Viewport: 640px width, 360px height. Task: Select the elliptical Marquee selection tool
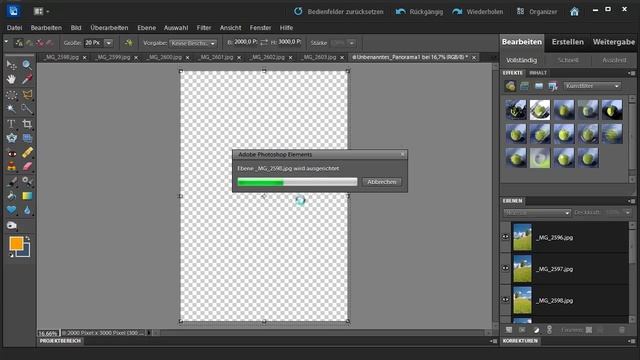pos(11,95)
